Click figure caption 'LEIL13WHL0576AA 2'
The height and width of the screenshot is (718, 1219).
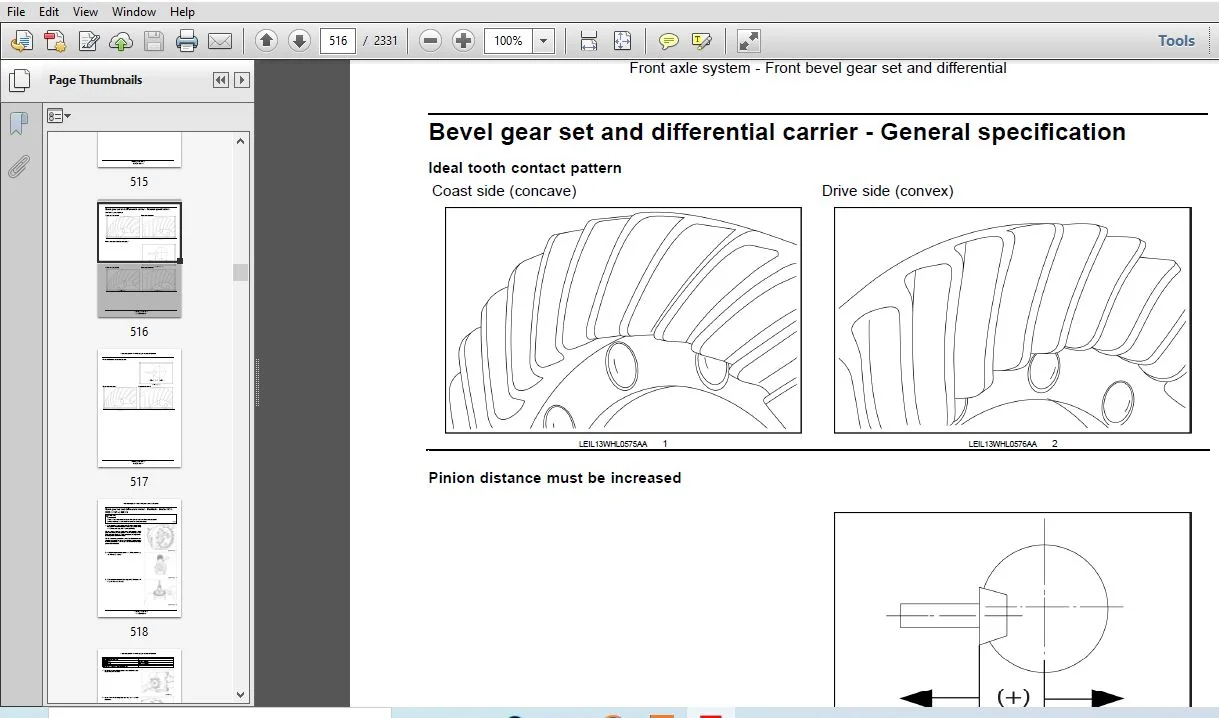coord(1013,443)
